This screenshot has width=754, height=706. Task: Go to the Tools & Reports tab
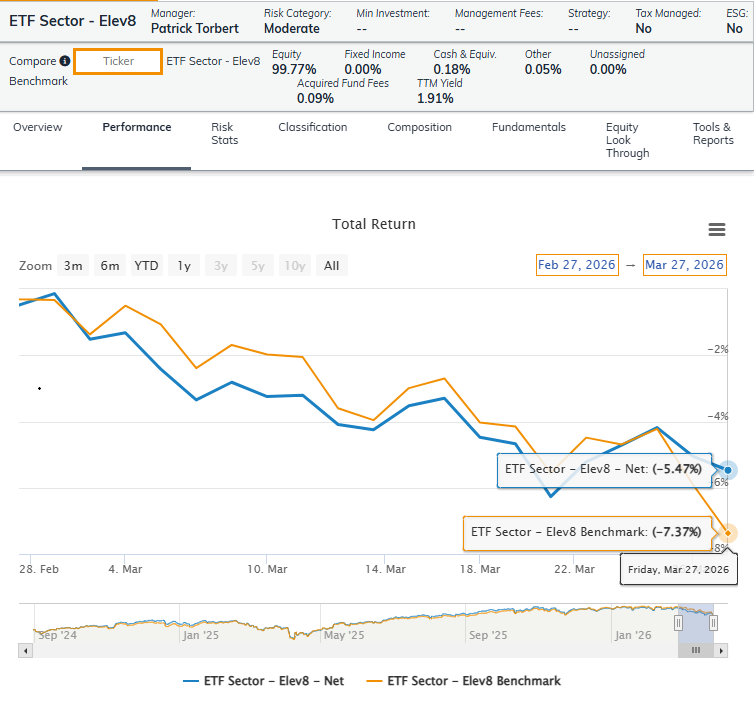[713, 134]
